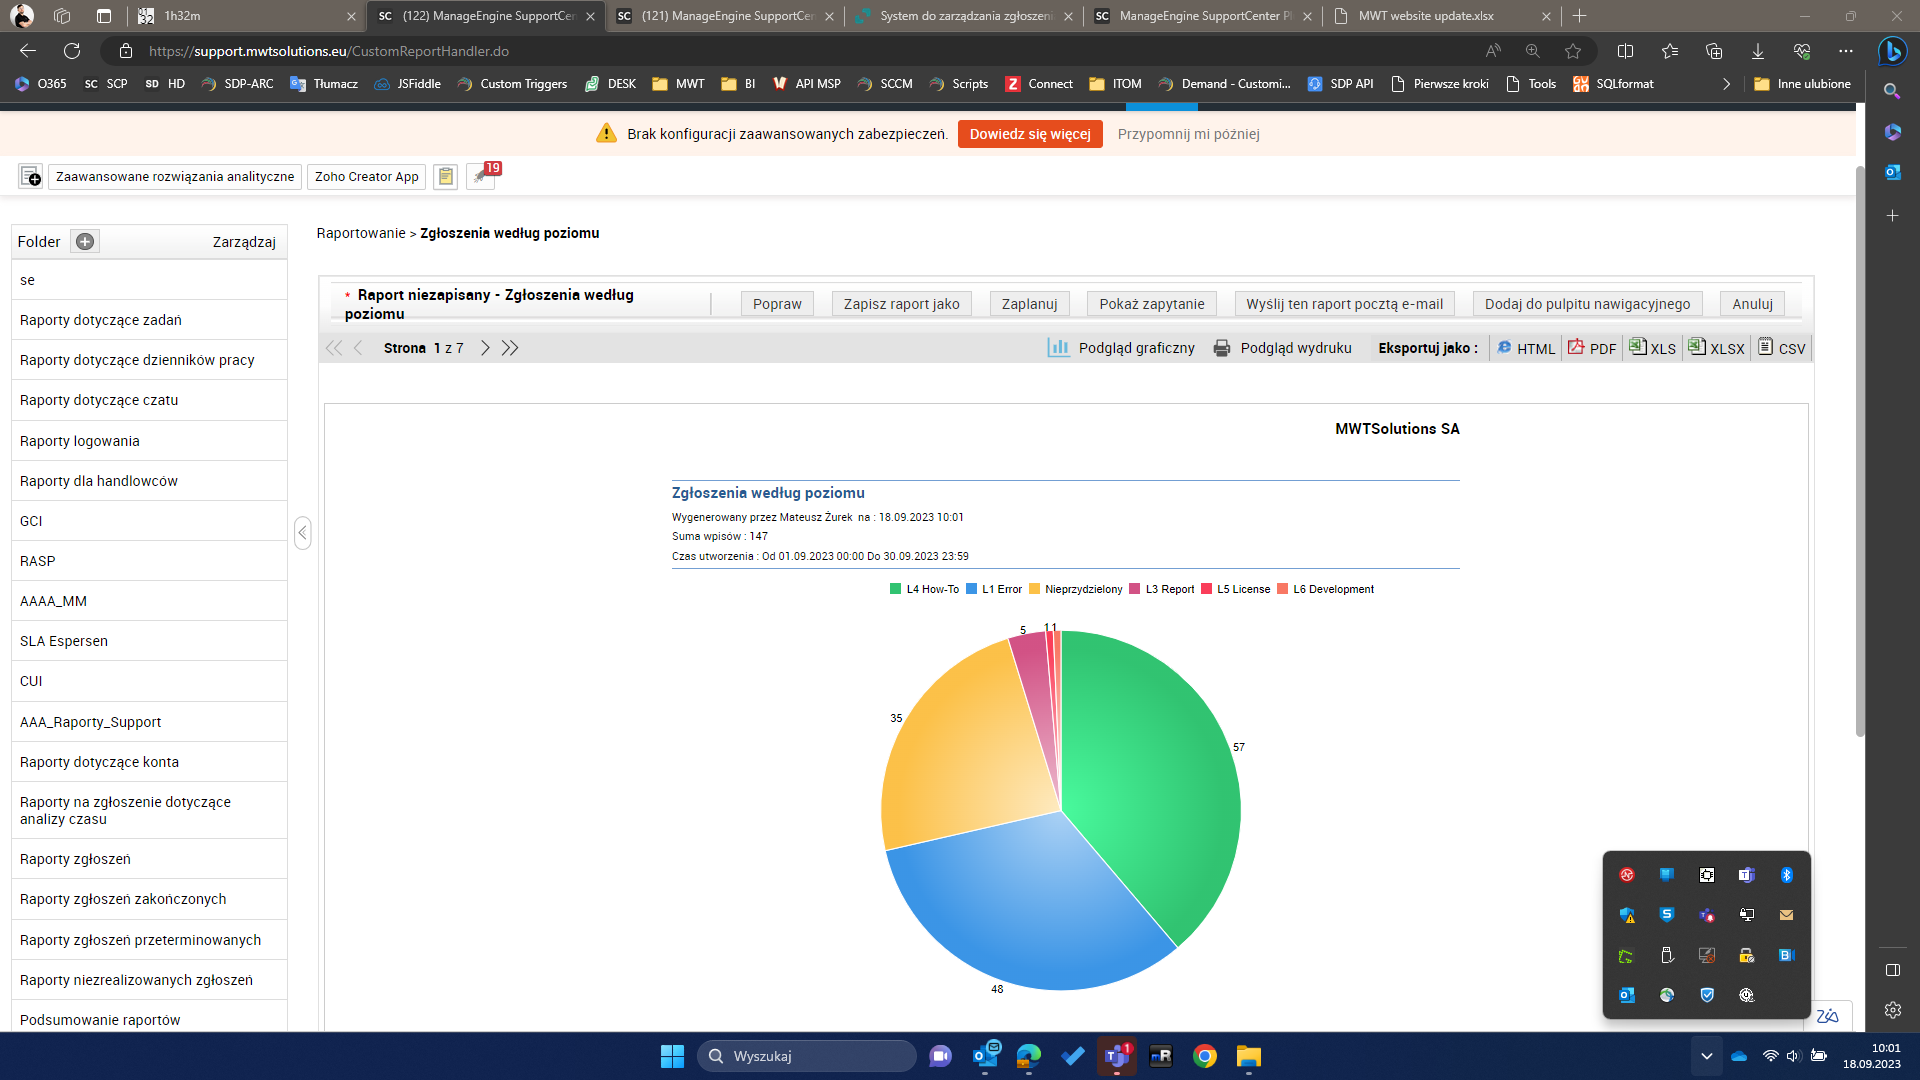The image size is (1920, 1080).
Task: Click Zapisz raport jako button
Action: pos(901,304)
